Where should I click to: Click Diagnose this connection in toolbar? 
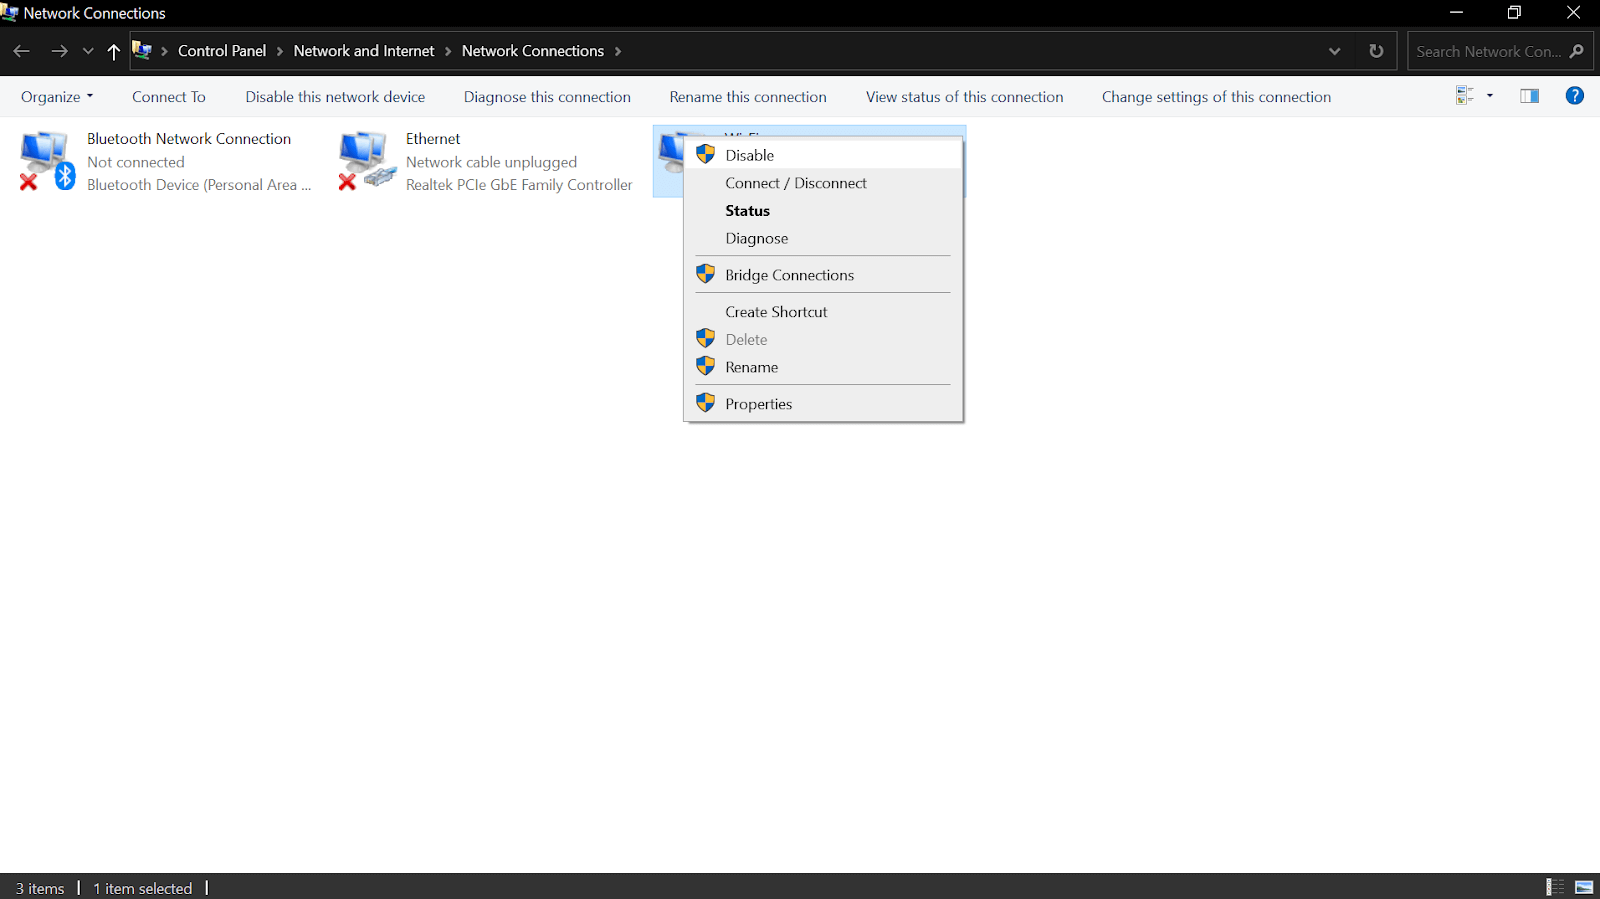(x=547, y=97)
